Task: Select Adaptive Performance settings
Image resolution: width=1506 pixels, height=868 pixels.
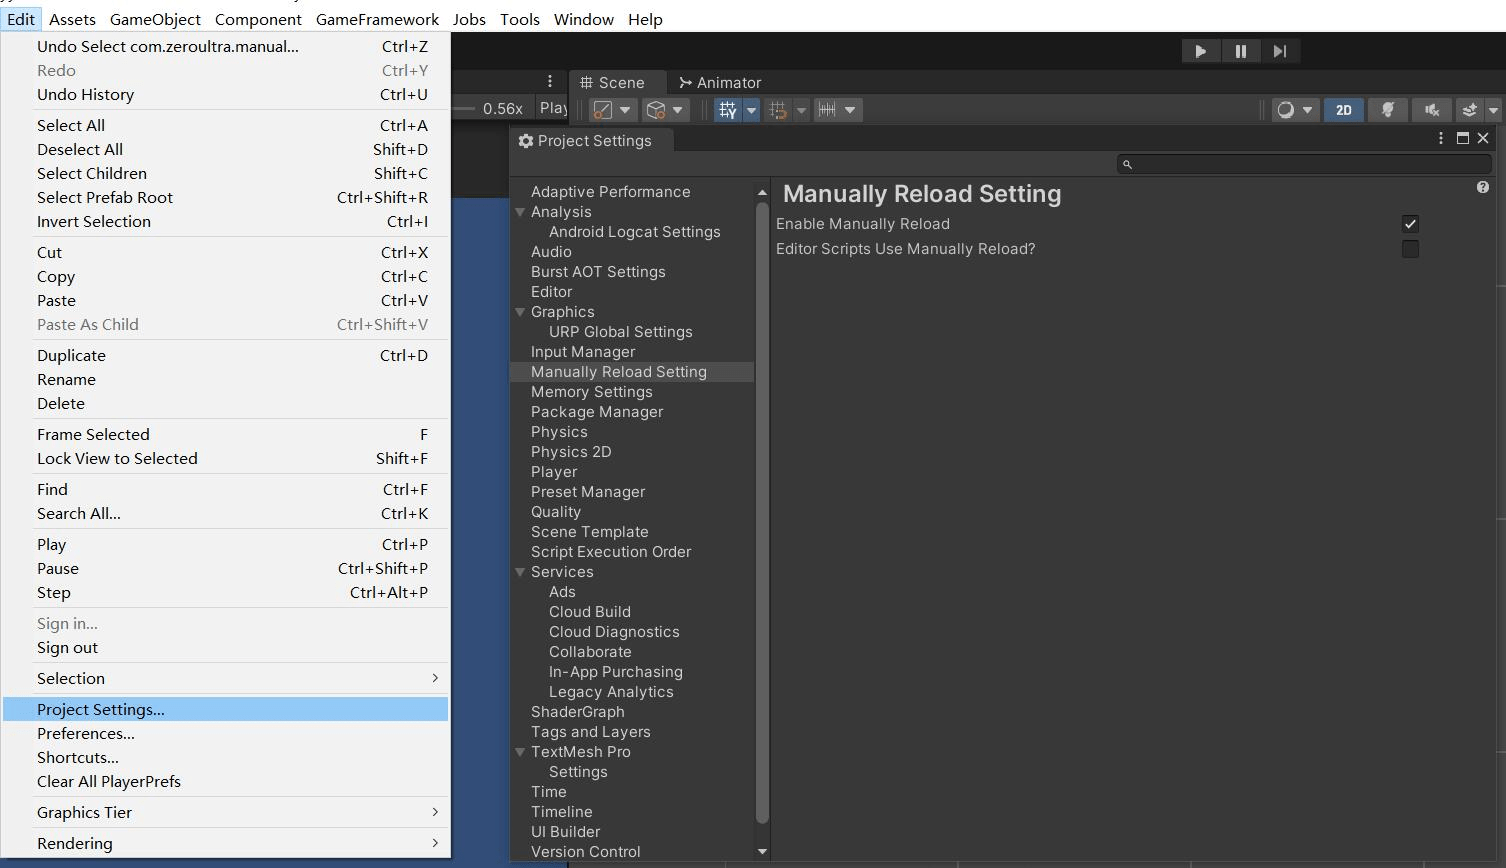Action: [610, 192]
